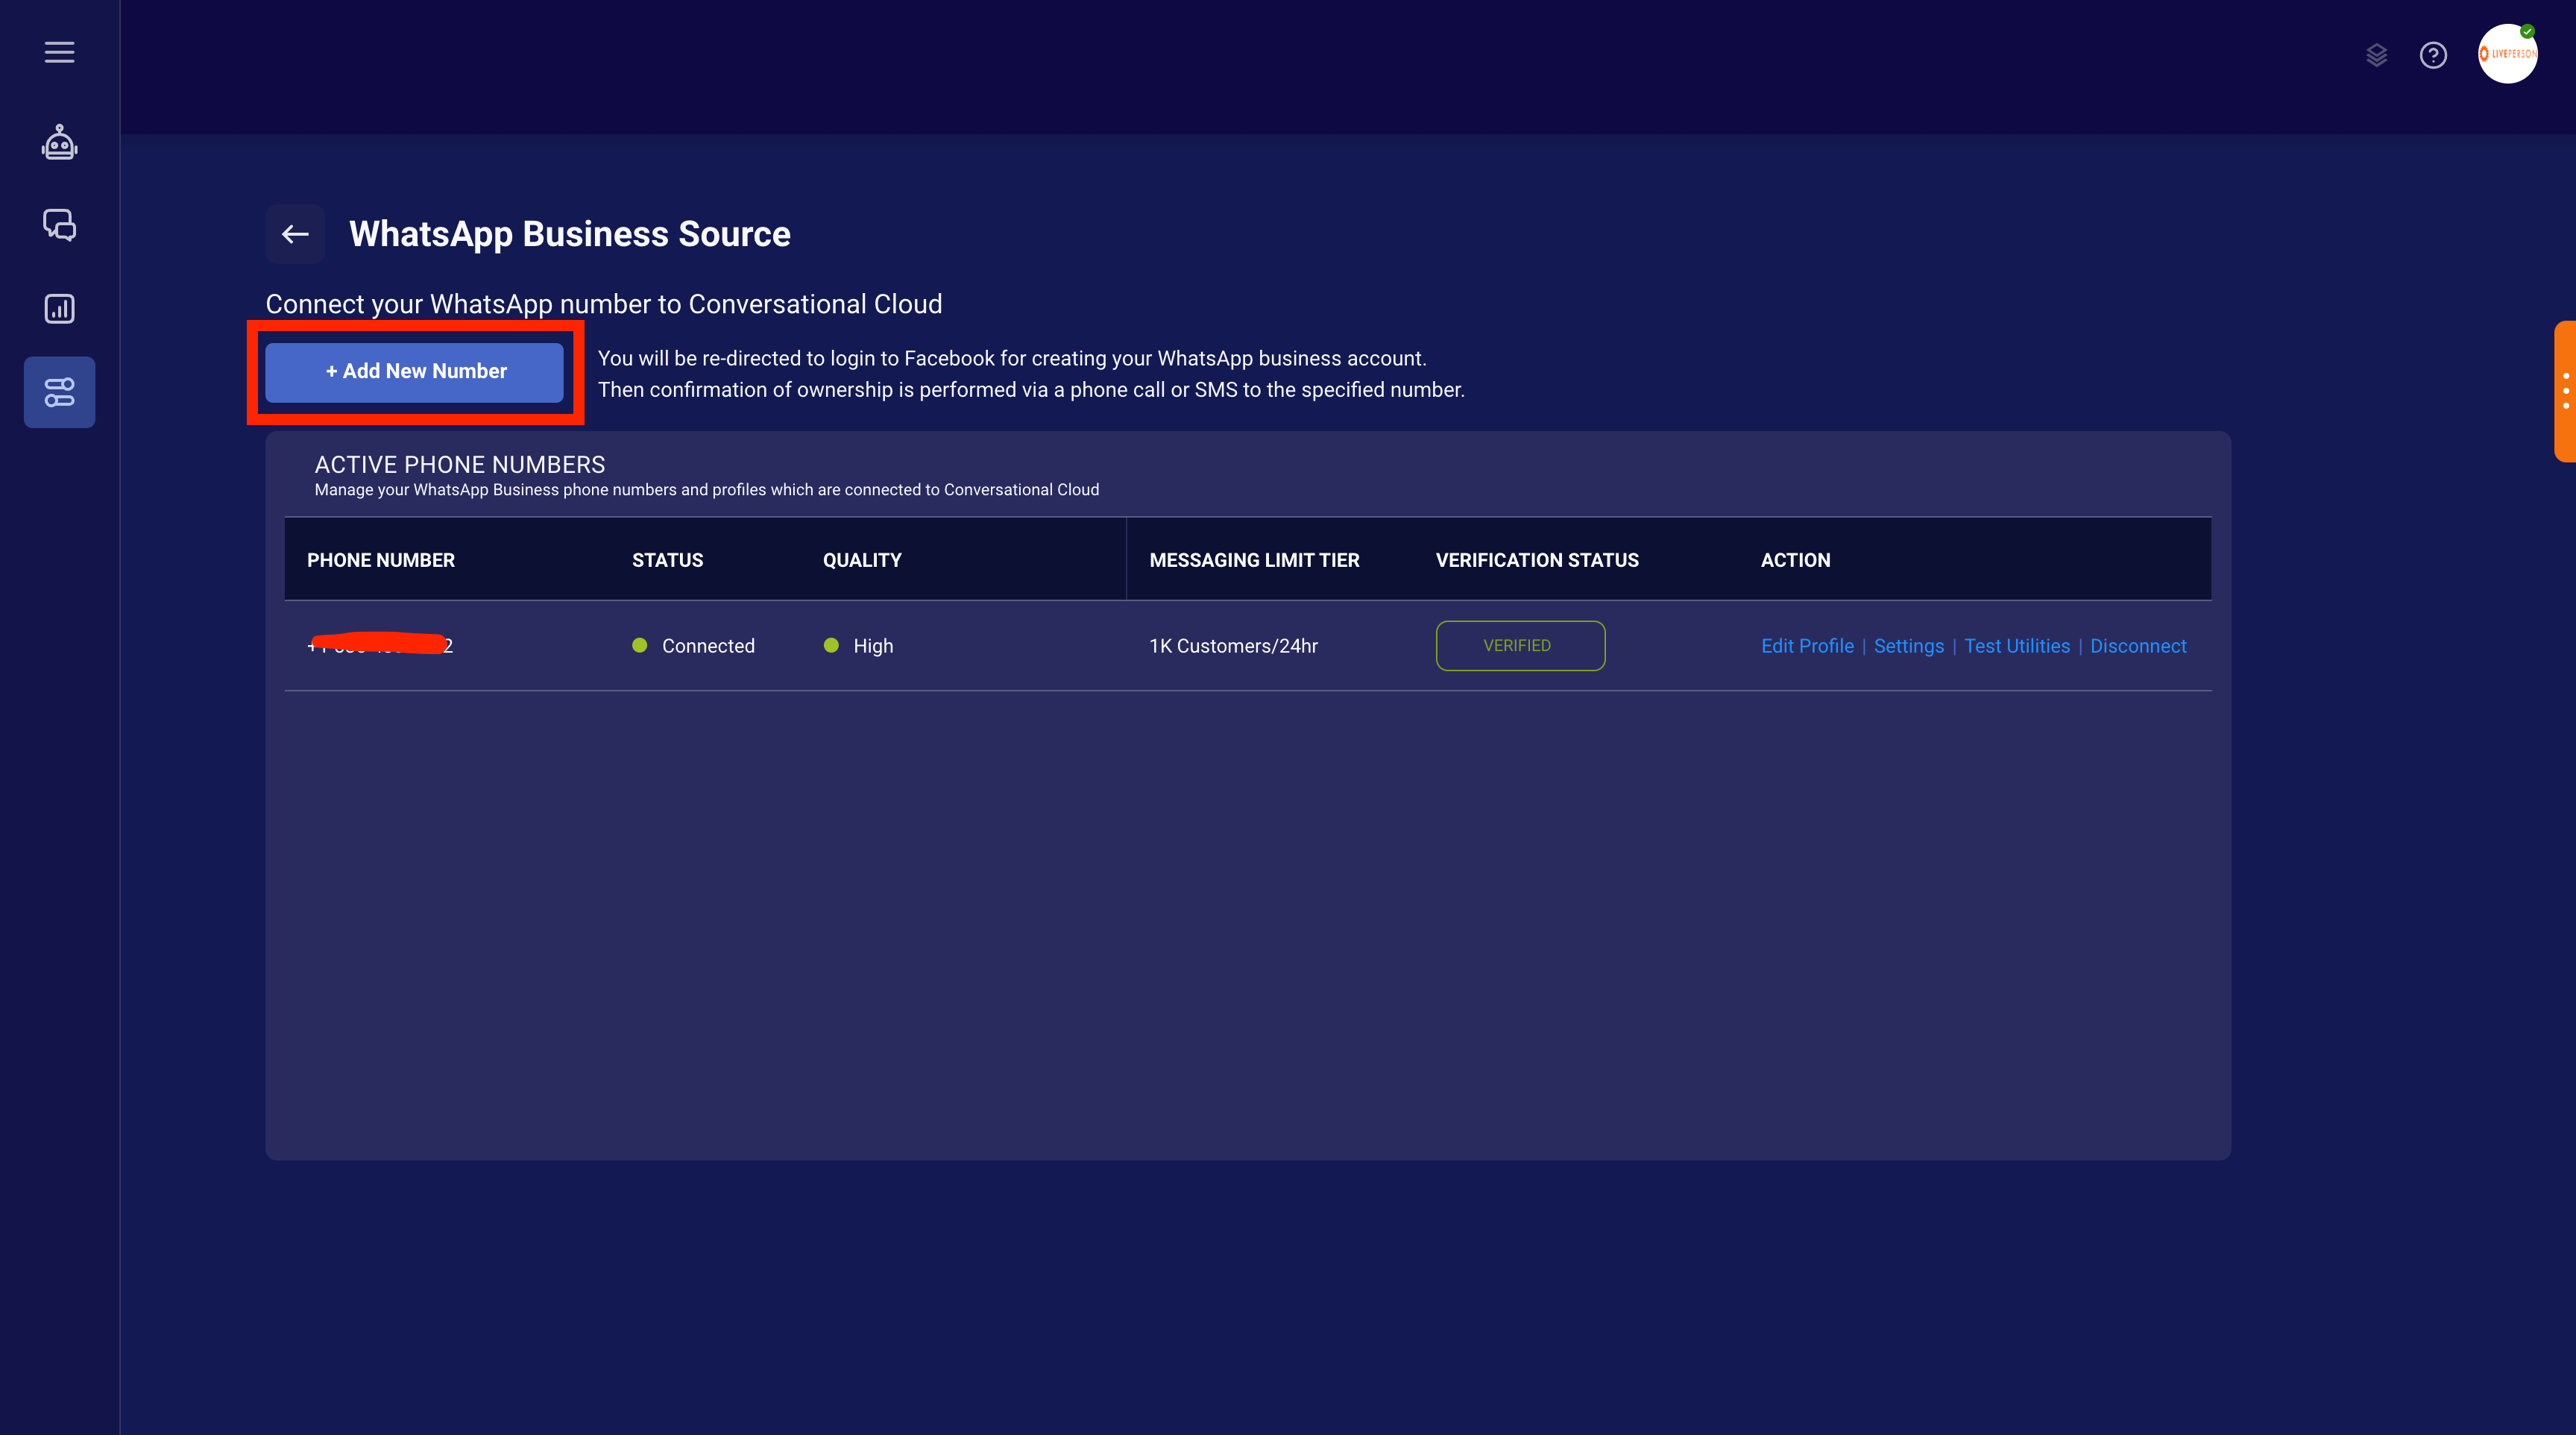2576x1435 pixels.
Task: Click the High quality cell
Action: click(x=858, y=646)
